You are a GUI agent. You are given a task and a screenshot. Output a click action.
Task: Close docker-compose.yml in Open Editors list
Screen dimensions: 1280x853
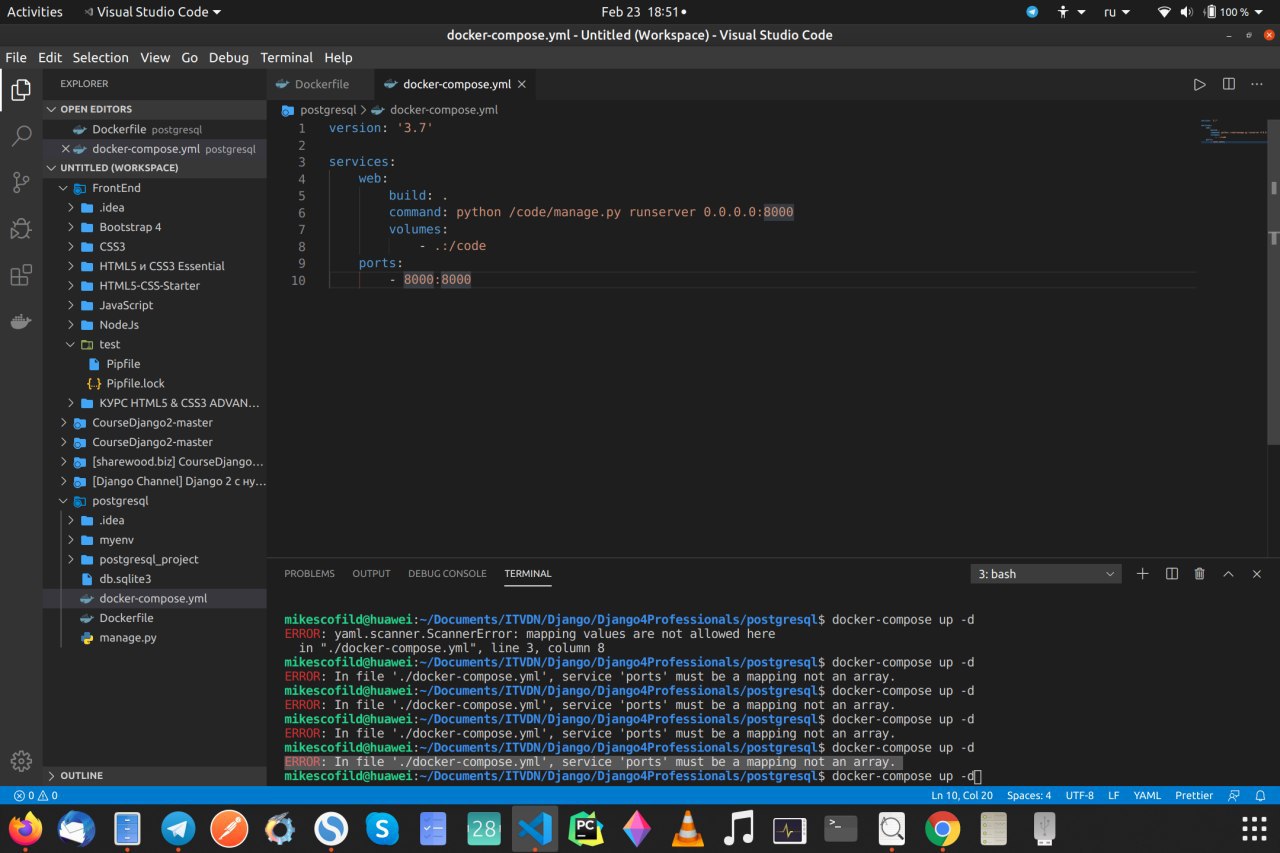[66, 149]
